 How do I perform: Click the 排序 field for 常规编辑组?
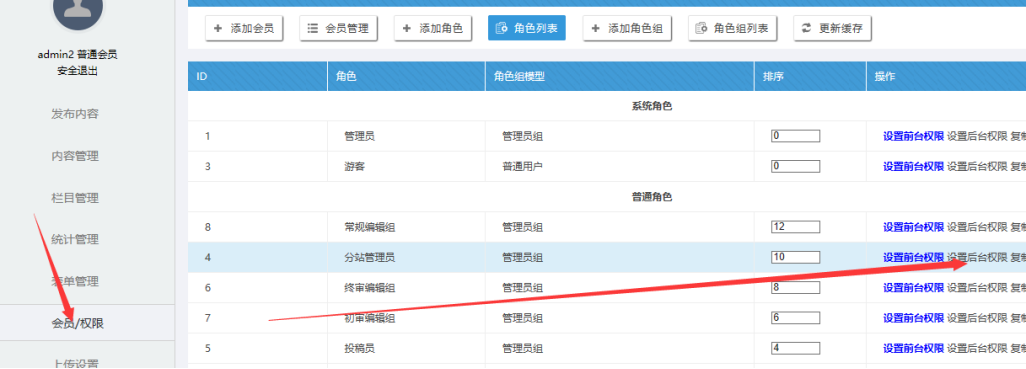[795, 227]
